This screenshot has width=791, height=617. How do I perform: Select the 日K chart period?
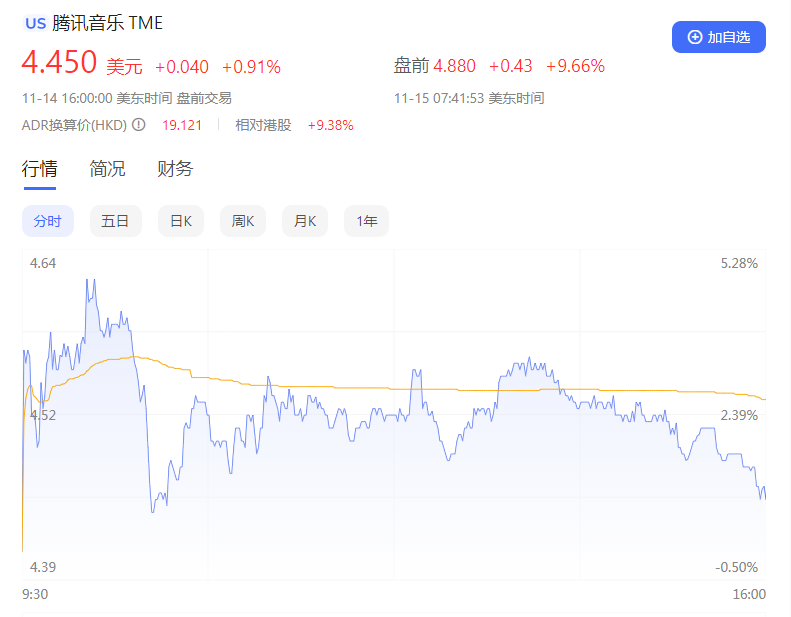point(181,221)
